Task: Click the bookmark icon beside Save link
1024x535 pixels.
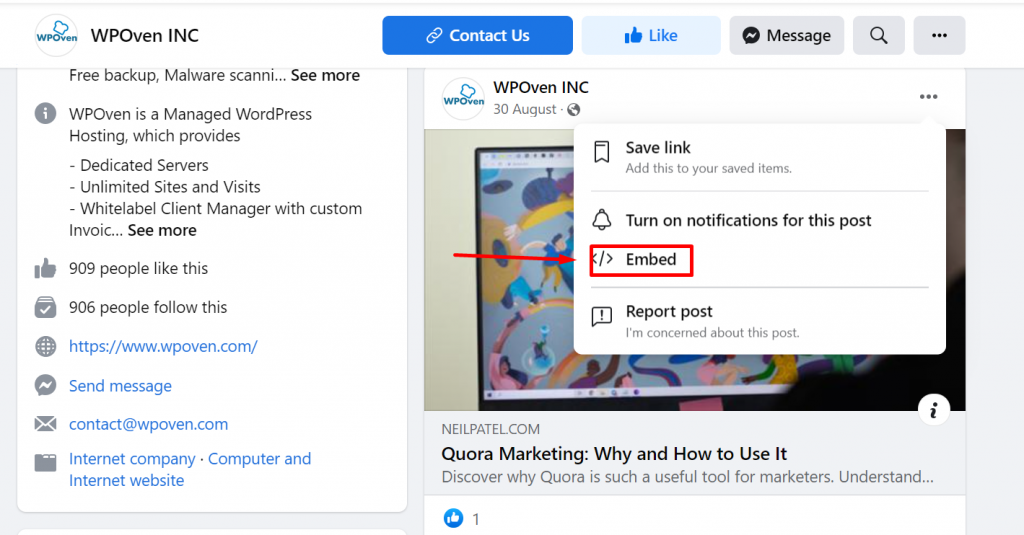Action: (x=601, y=152)
